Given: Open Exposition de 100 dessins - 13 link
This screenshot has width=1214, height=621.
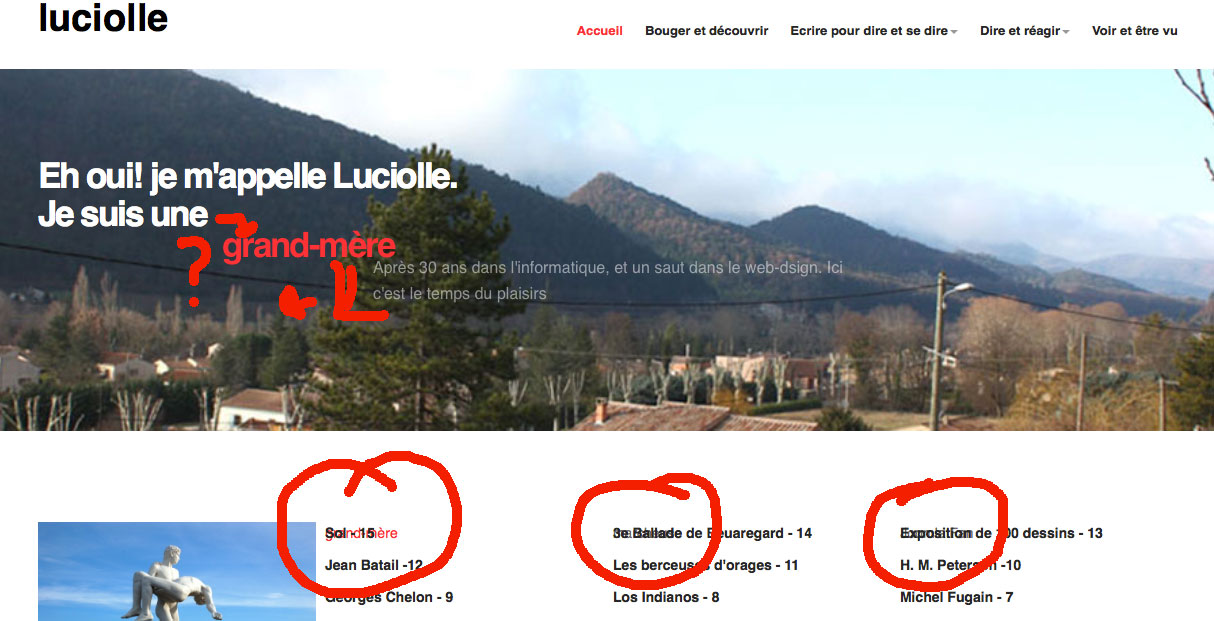Looking at the screenshot, I should [1002, 533].
